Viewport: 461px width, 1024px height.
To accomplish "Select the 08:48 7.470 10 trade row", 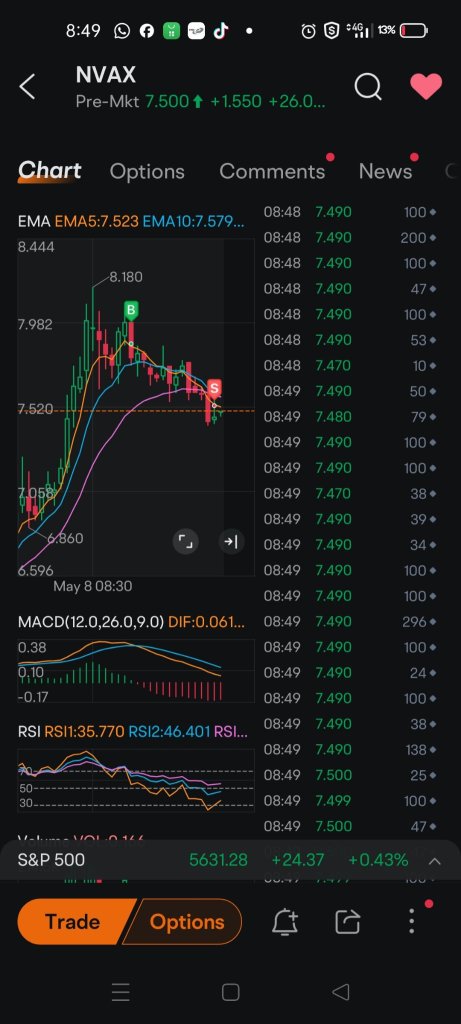I will 350,366.
